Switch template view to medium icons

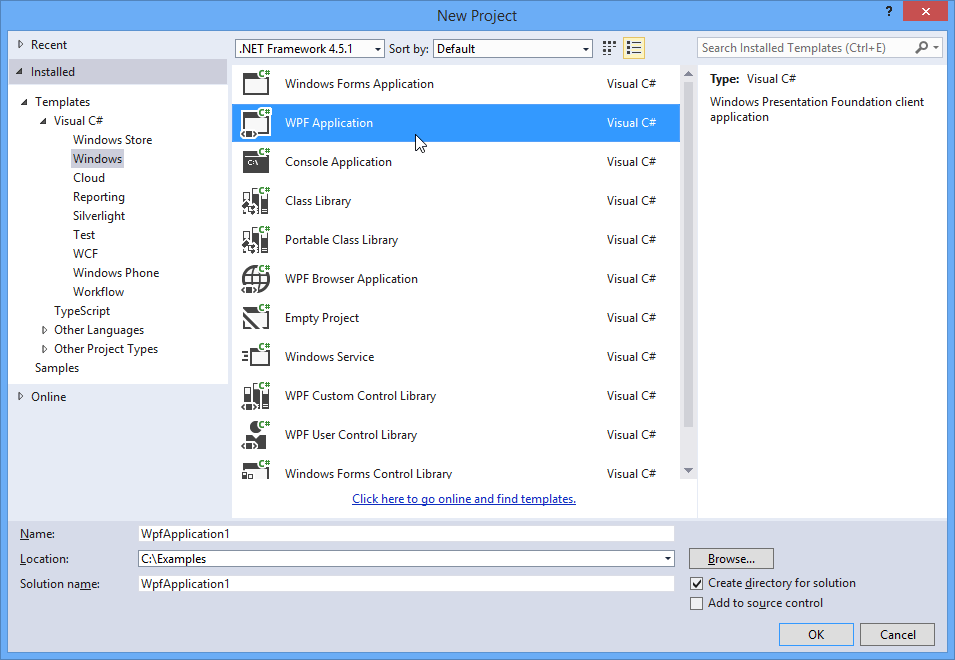(608, 47)
